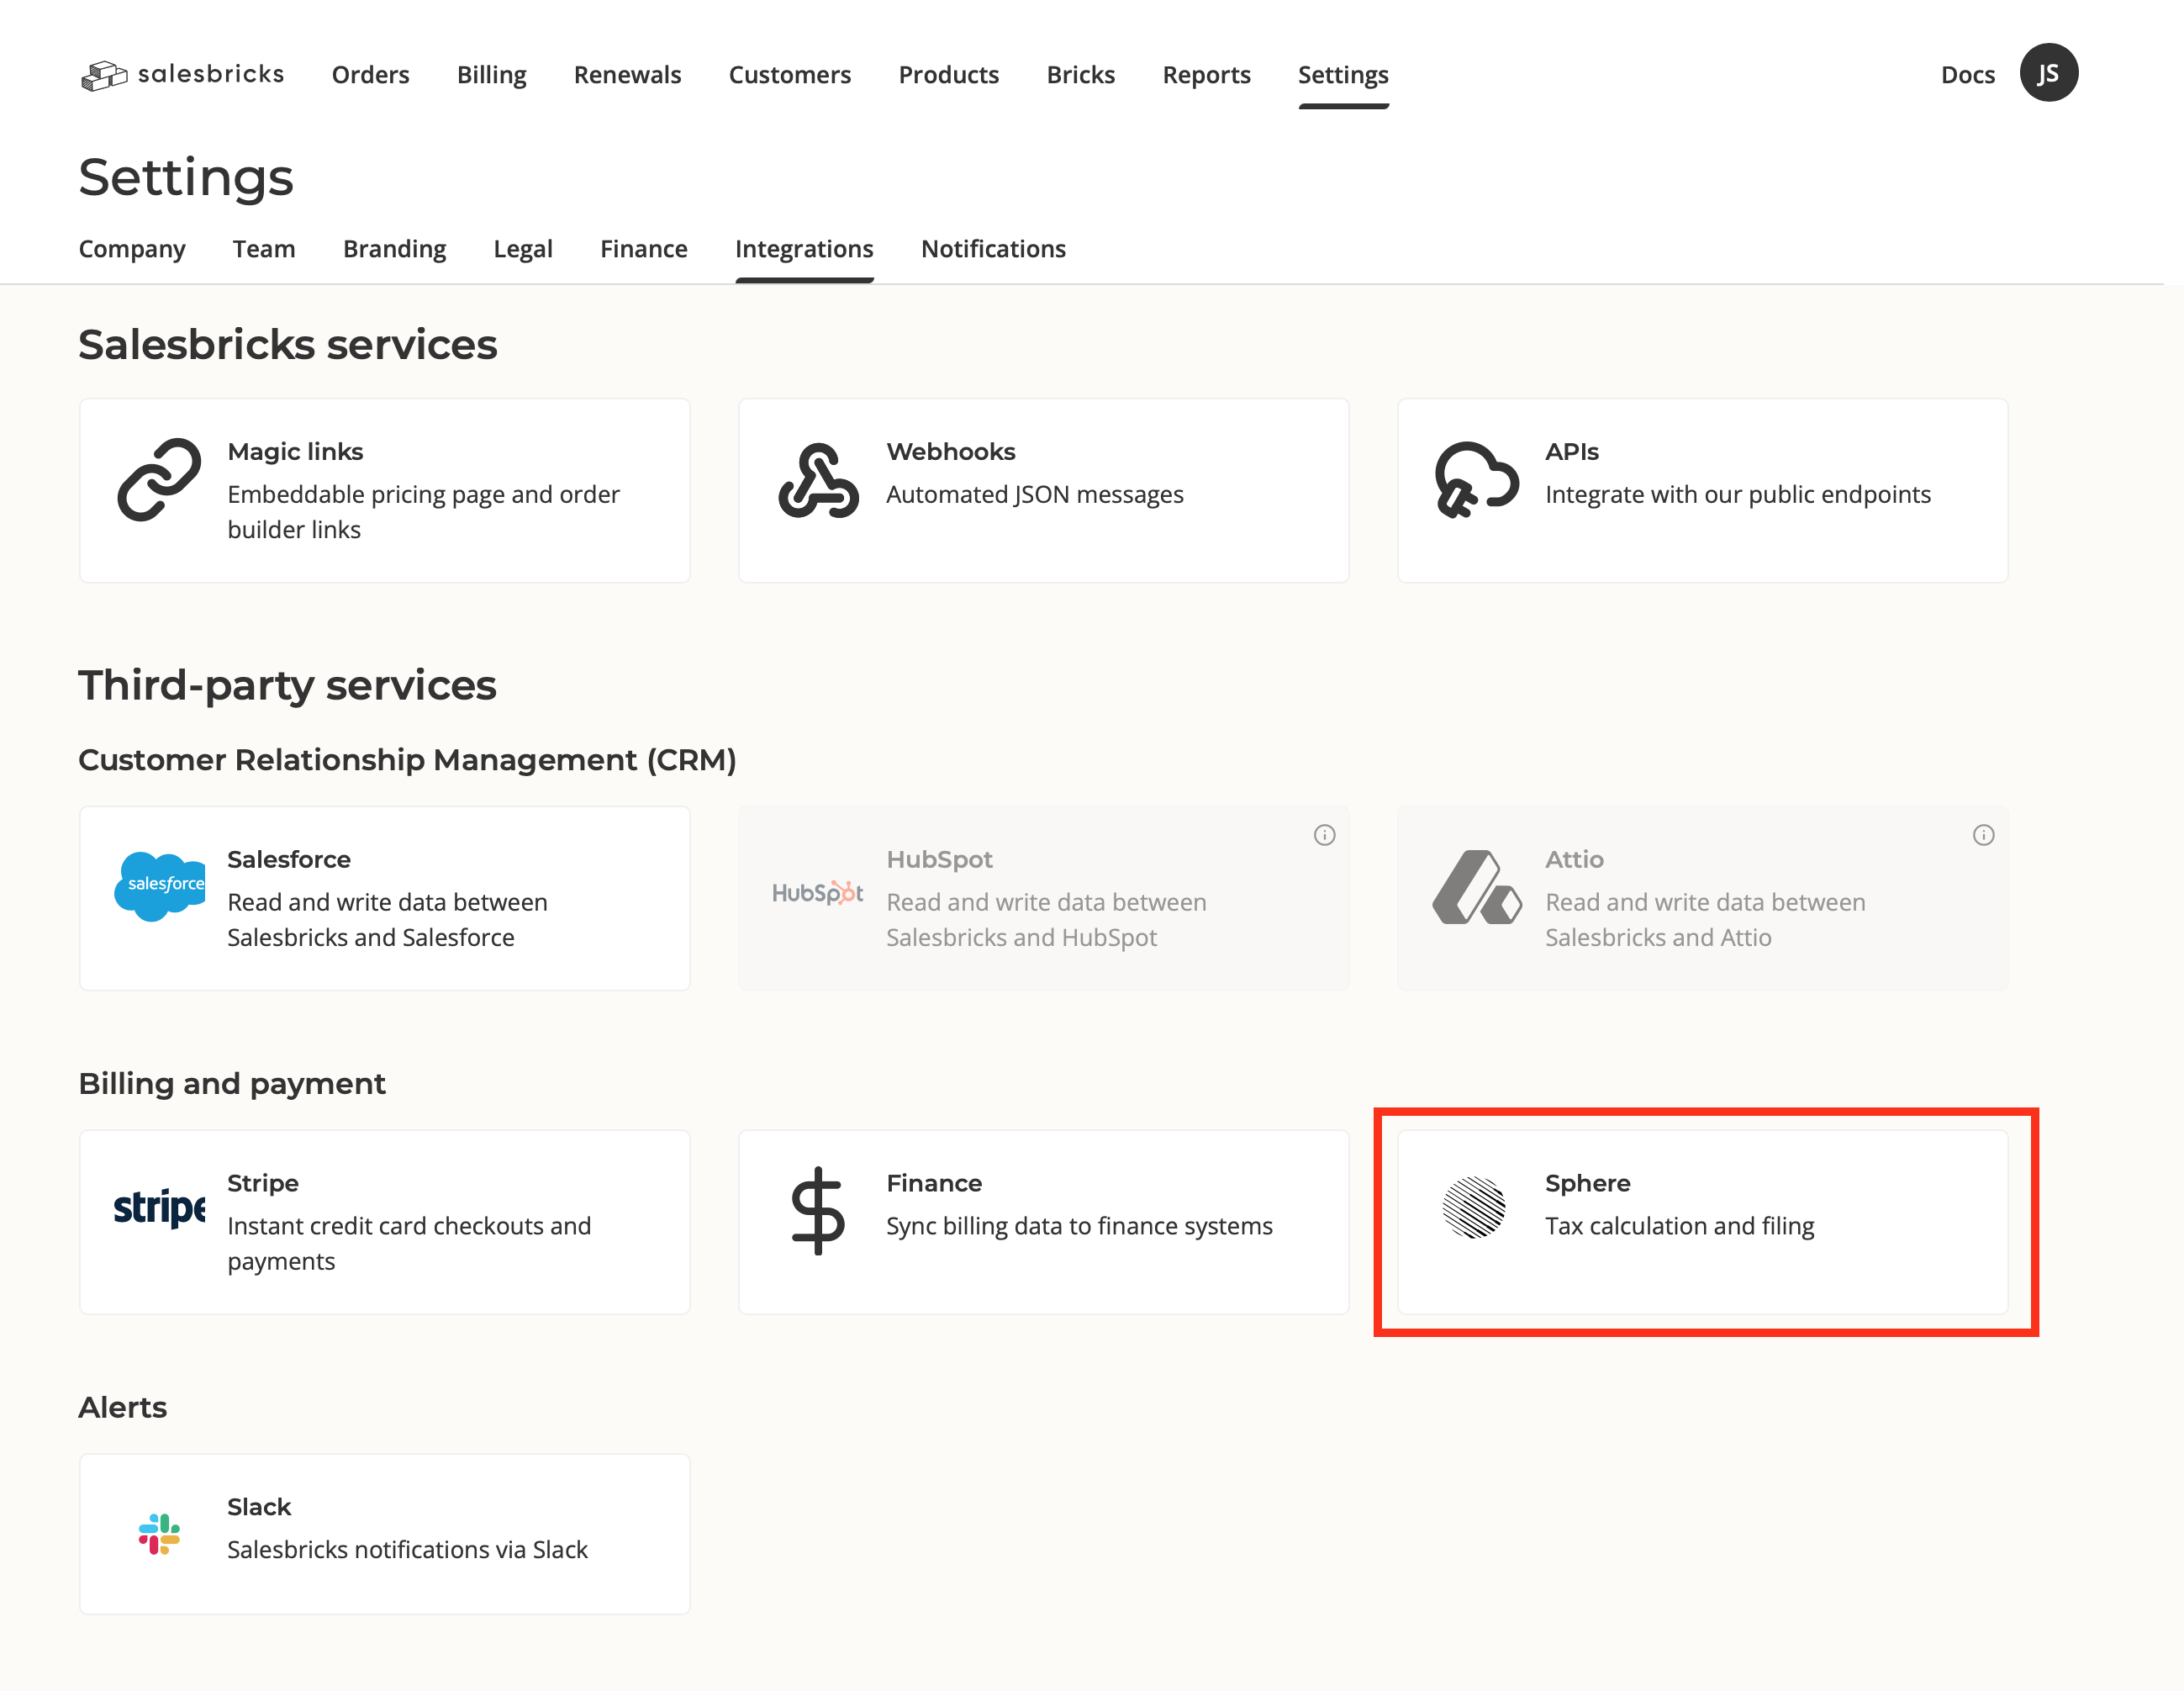This screenshot has height=1691, width=2184.
Task: Click the APIs cloud icon
Action: 1476,480
